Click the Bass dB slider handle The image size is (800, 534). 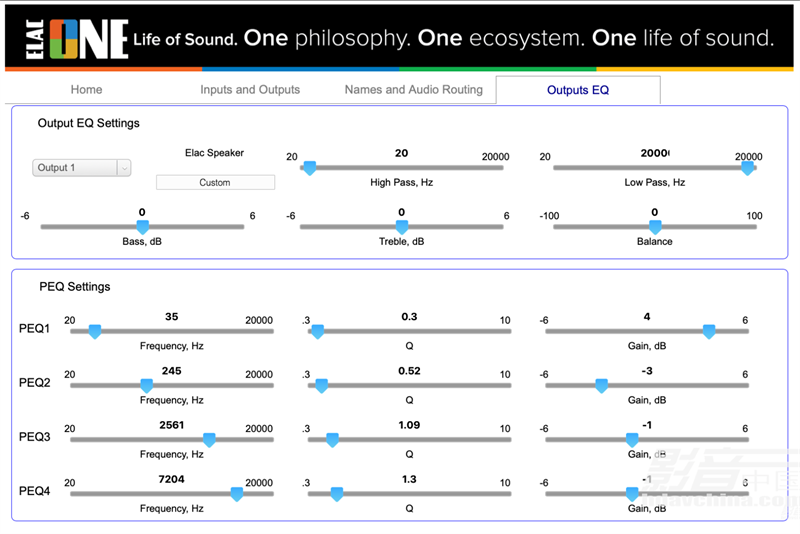[x=143, y=227]
